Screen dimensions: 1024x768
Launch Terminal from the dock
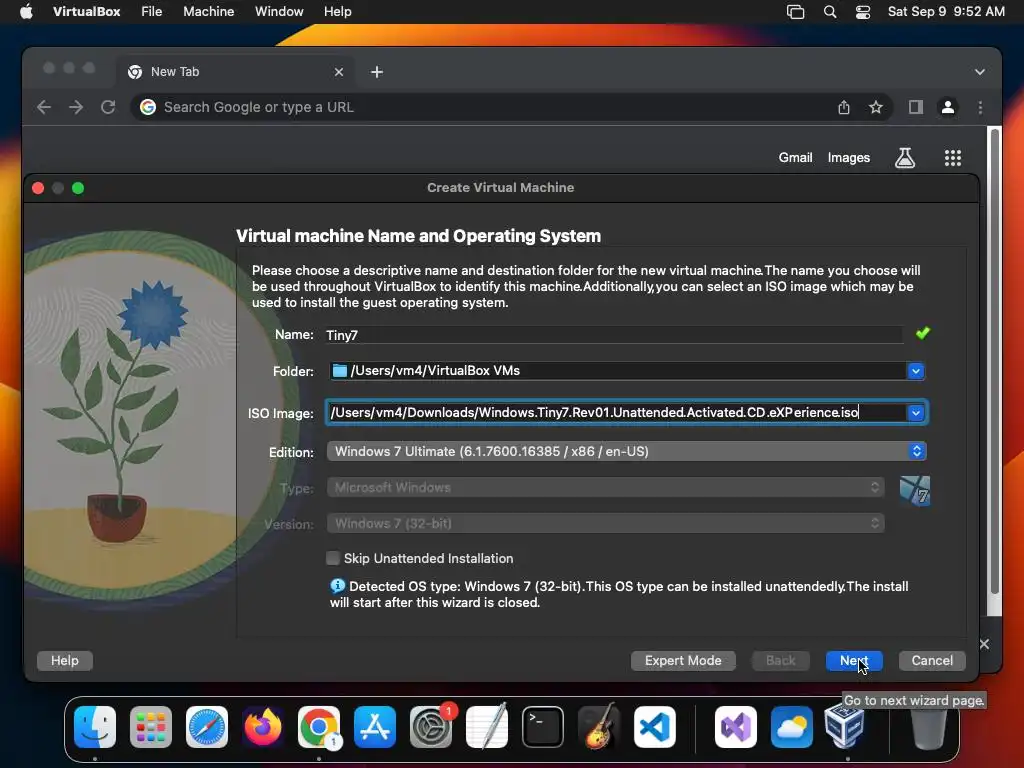coord(543,727)
